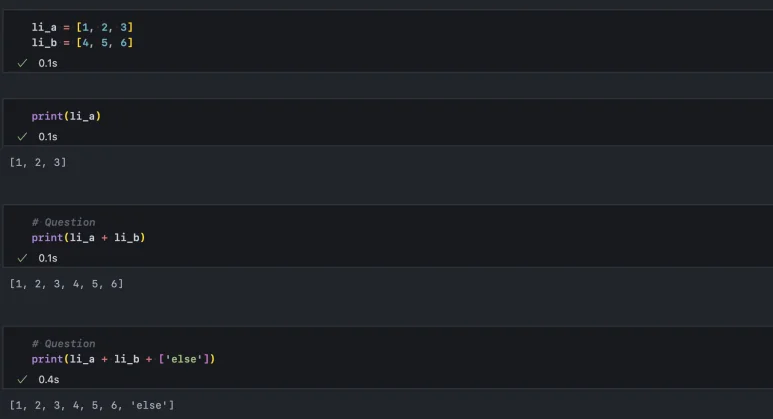773x419 pixels.
Task: Click the li_a variable name in the first cell
Action: 44,27
